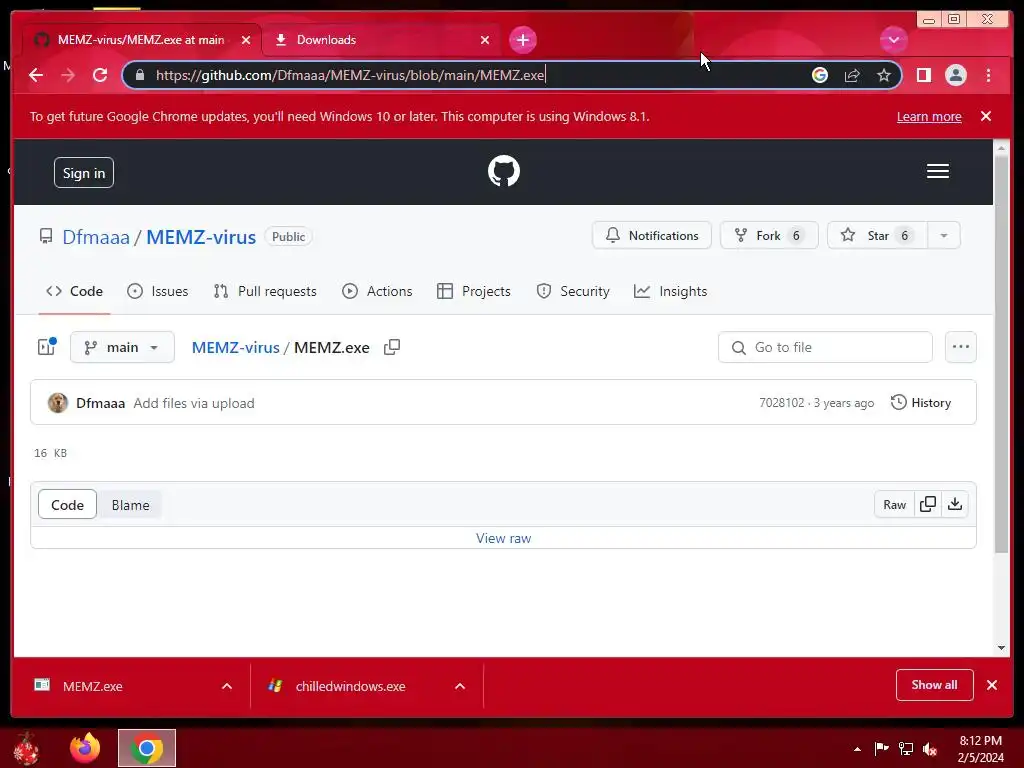1024x768 pixels.
Task: Open the Google lens icon in address bar
Action: coord(820,75)
